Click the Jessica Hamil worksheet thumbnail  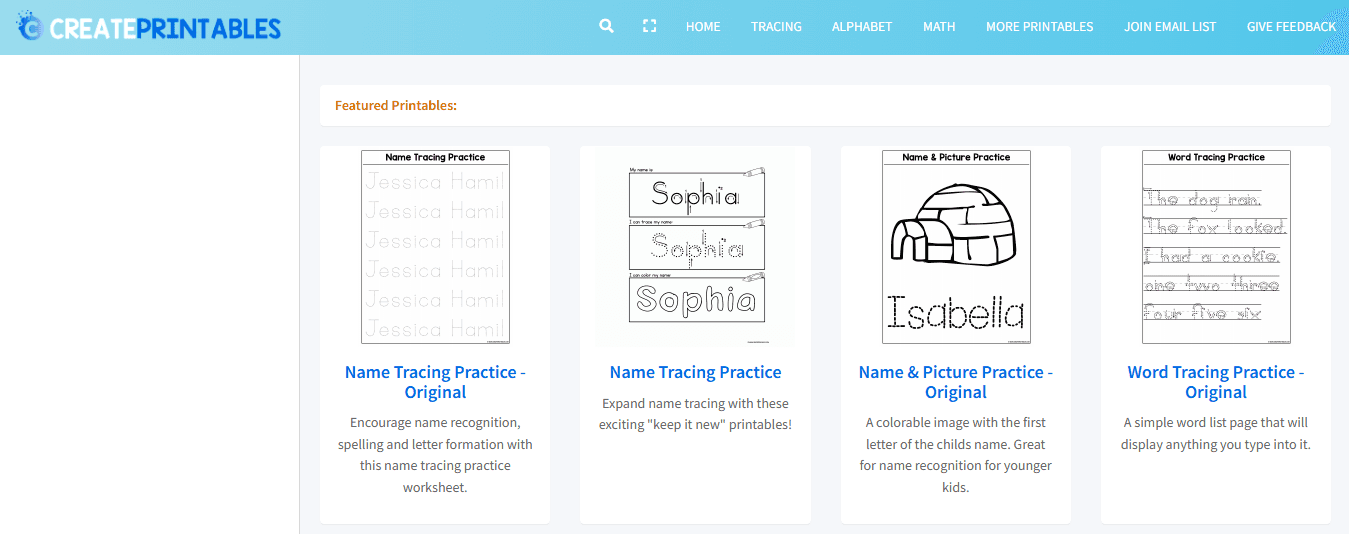(435, 247)
